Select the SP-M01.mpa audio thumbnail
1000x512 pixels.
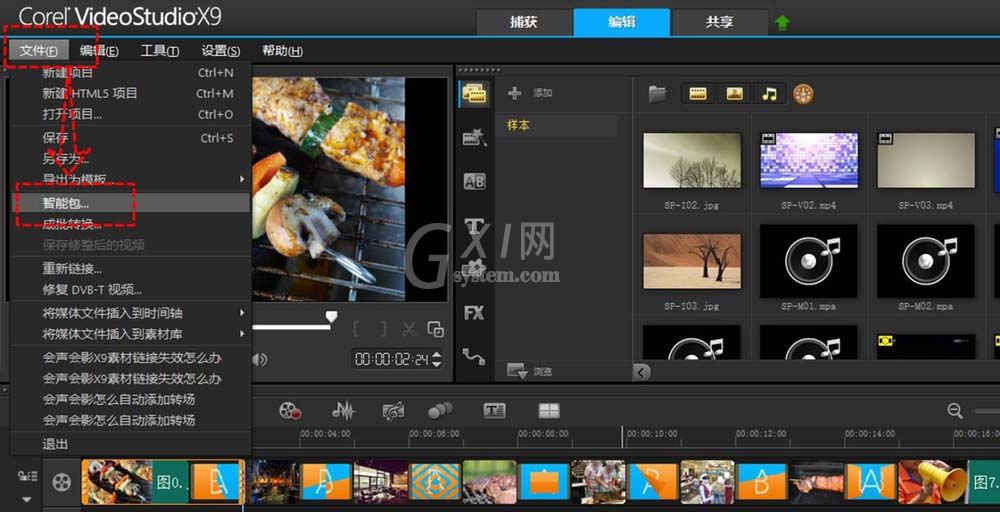click(x=809, y=261)
